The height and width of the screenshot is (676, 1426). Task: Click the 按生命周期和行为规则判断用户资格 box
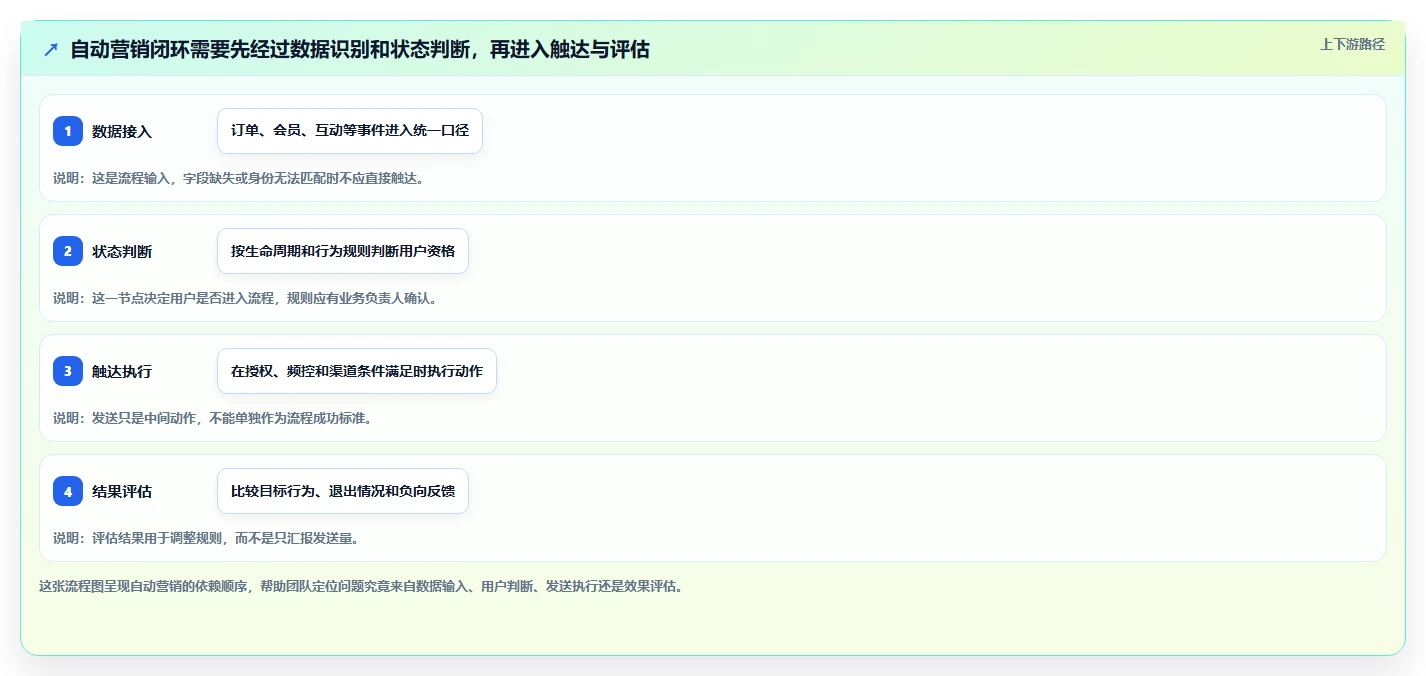click(343, 251)
